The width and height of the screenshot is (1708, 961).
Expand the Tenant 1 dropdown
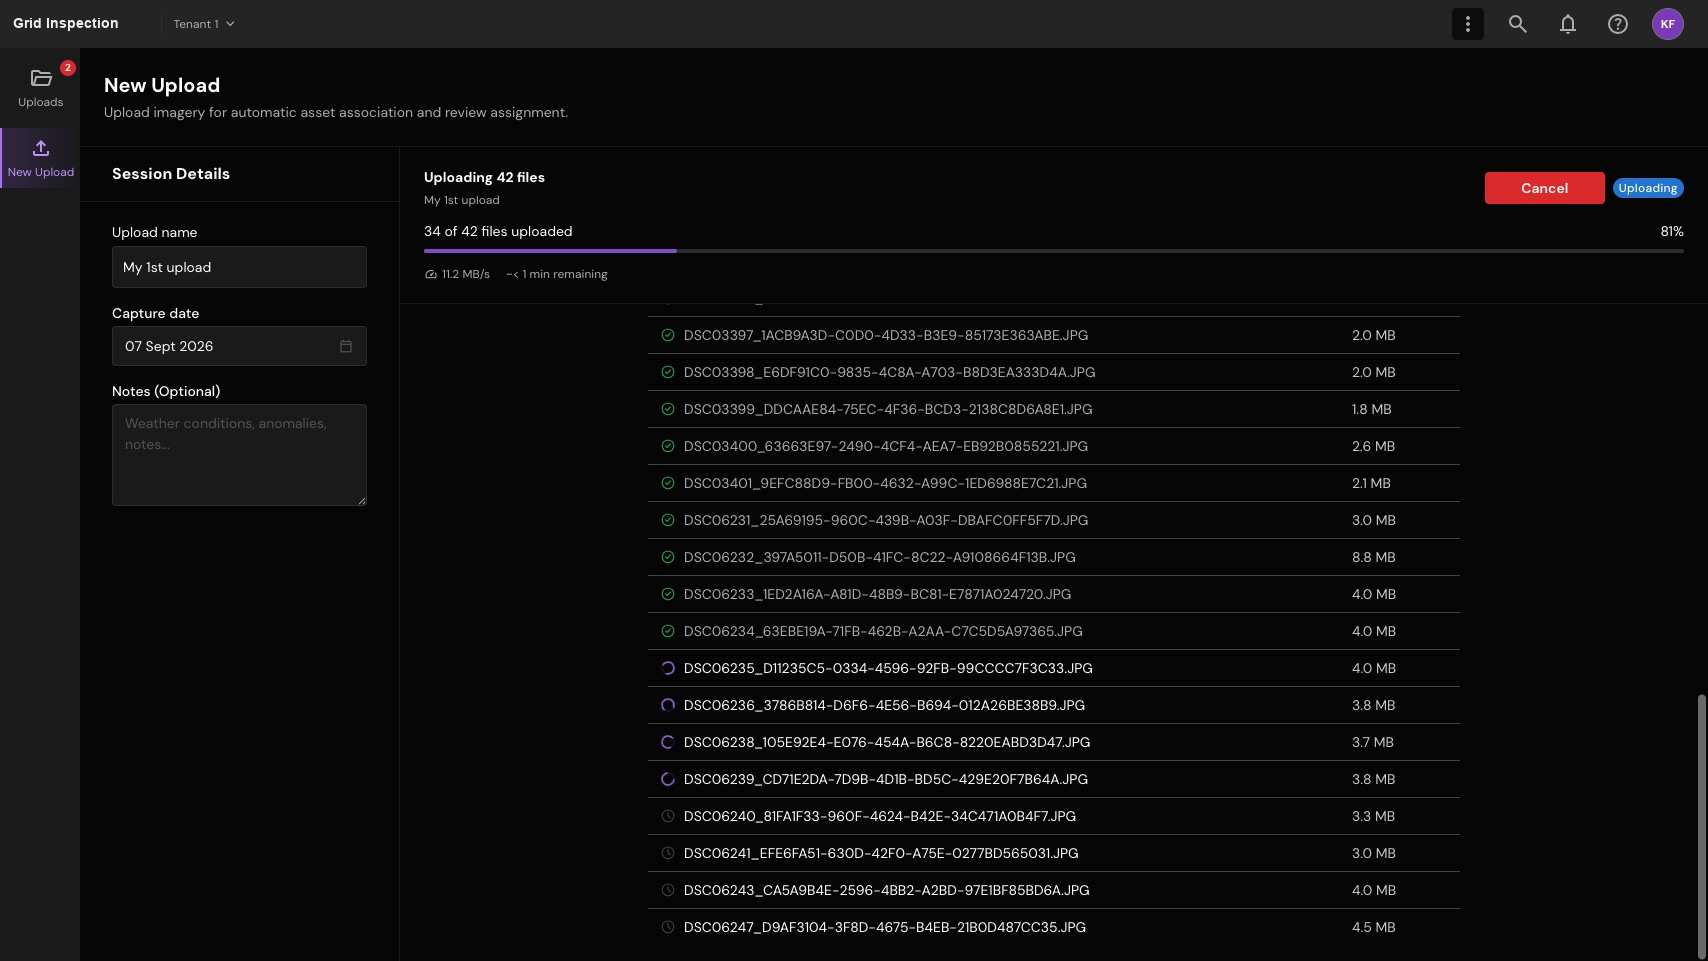click(x=204, y=24)
